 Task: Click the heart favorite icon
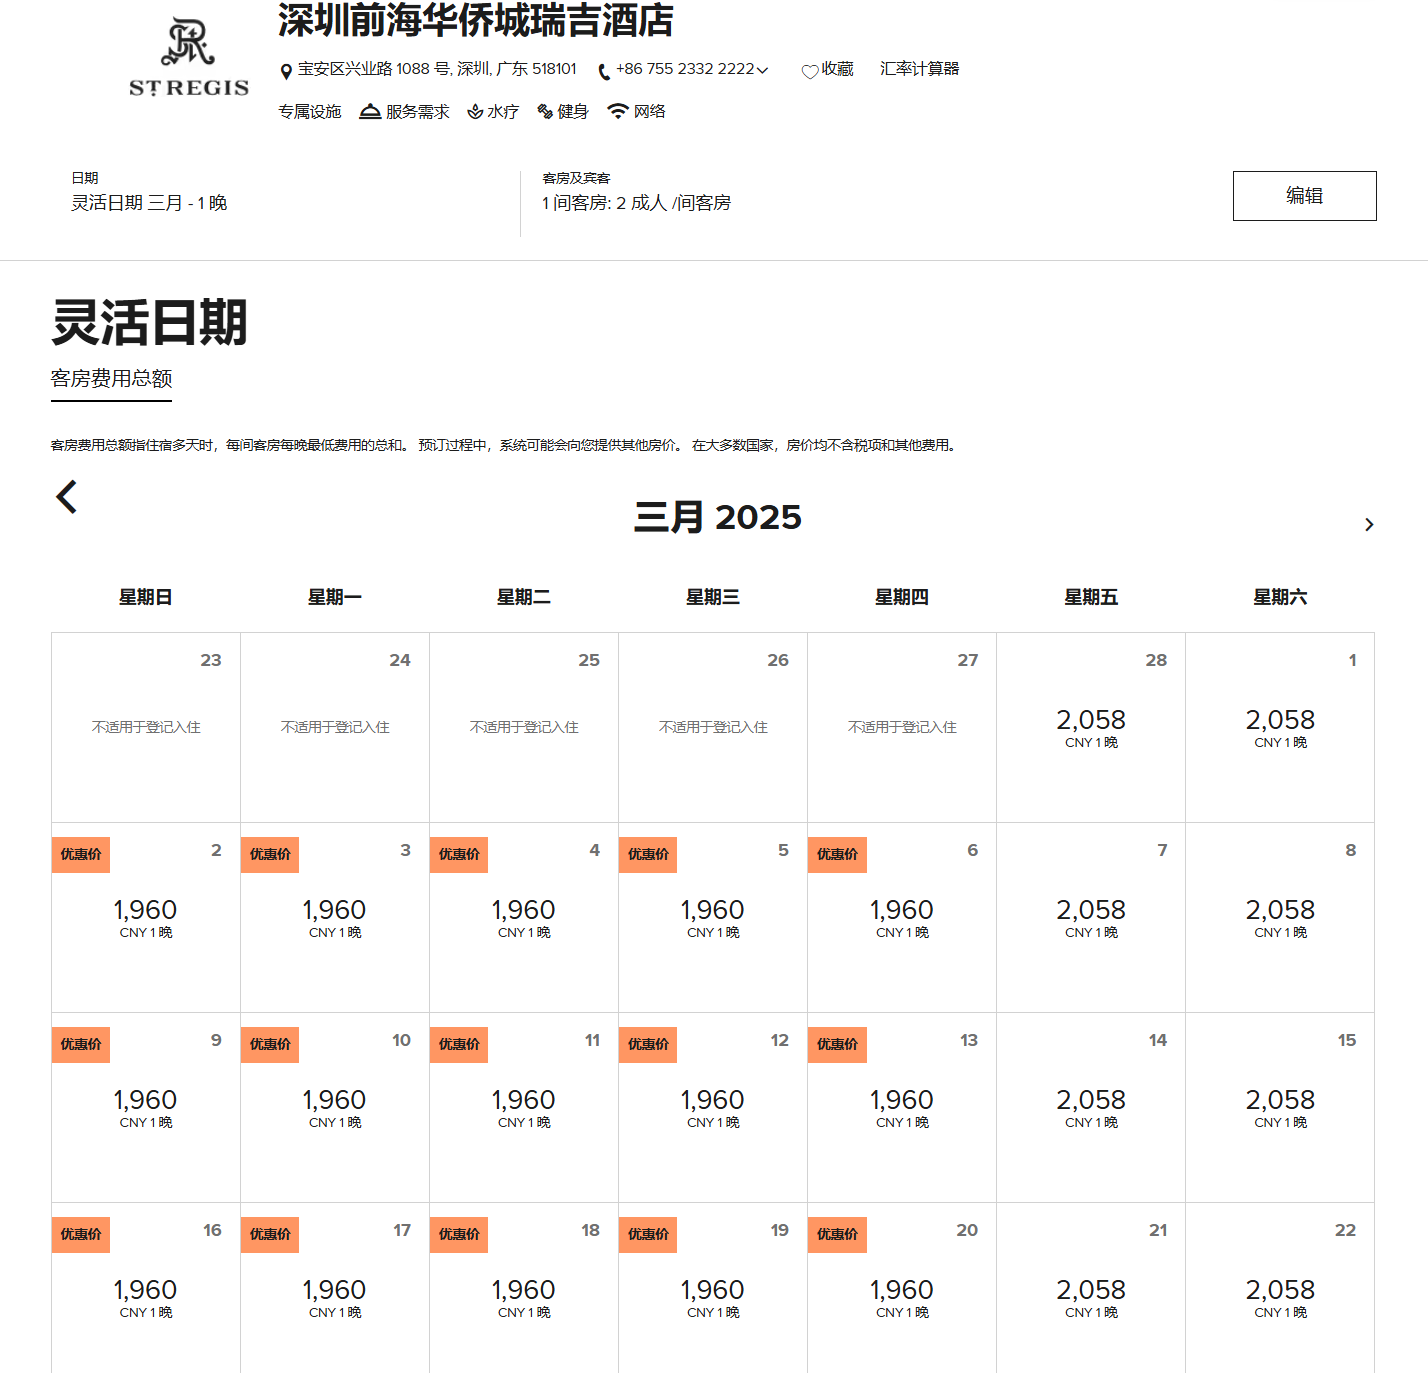click(x=810, y=71)
